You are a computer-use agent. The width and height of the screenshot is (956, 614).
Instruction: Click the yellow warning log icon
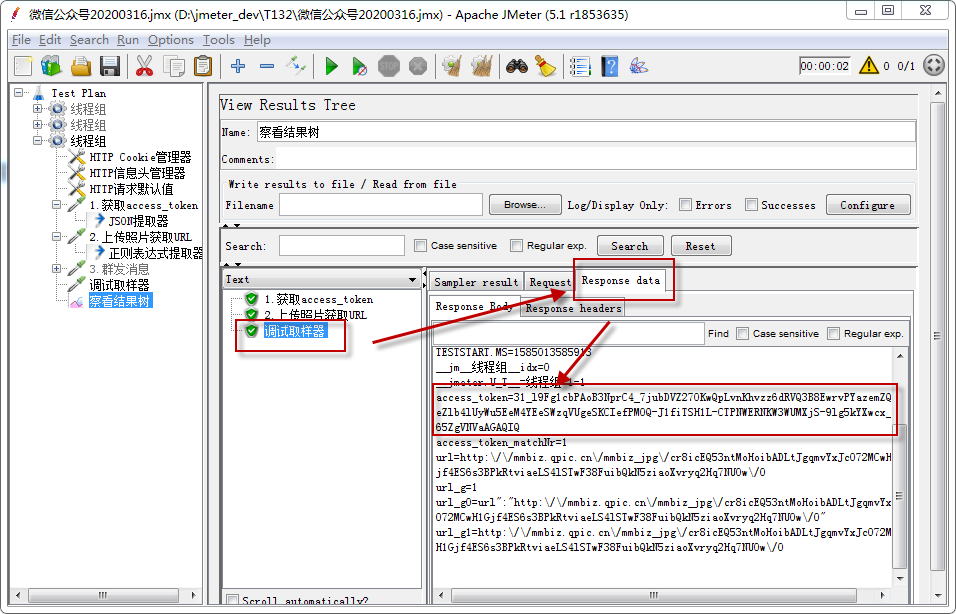(x=868, y=65)
